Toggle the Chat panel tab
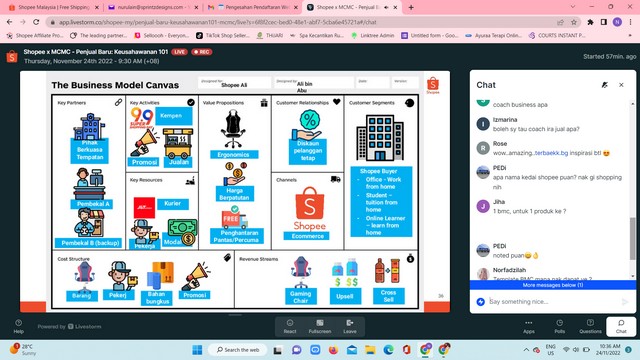This screenshot has width=640, height=360. [621, 327]
